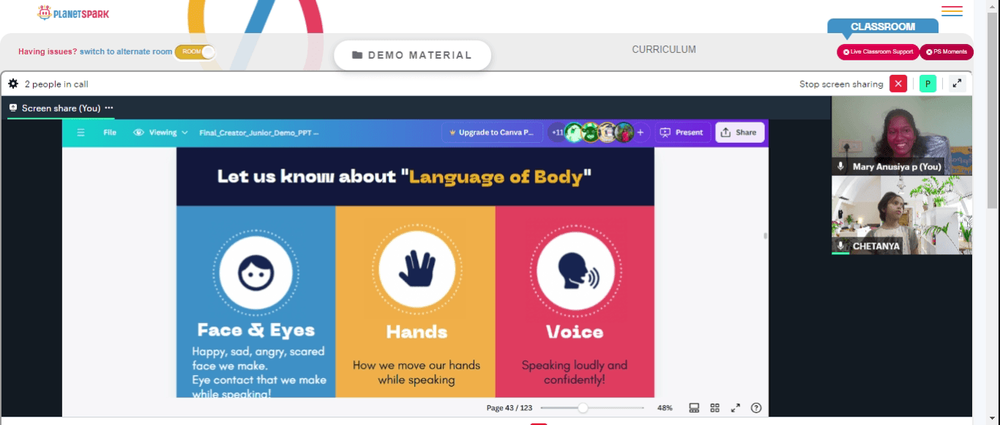1000x425 pixels.
Task: Adjust the Canva zoom slider
Action: point(592,408)
